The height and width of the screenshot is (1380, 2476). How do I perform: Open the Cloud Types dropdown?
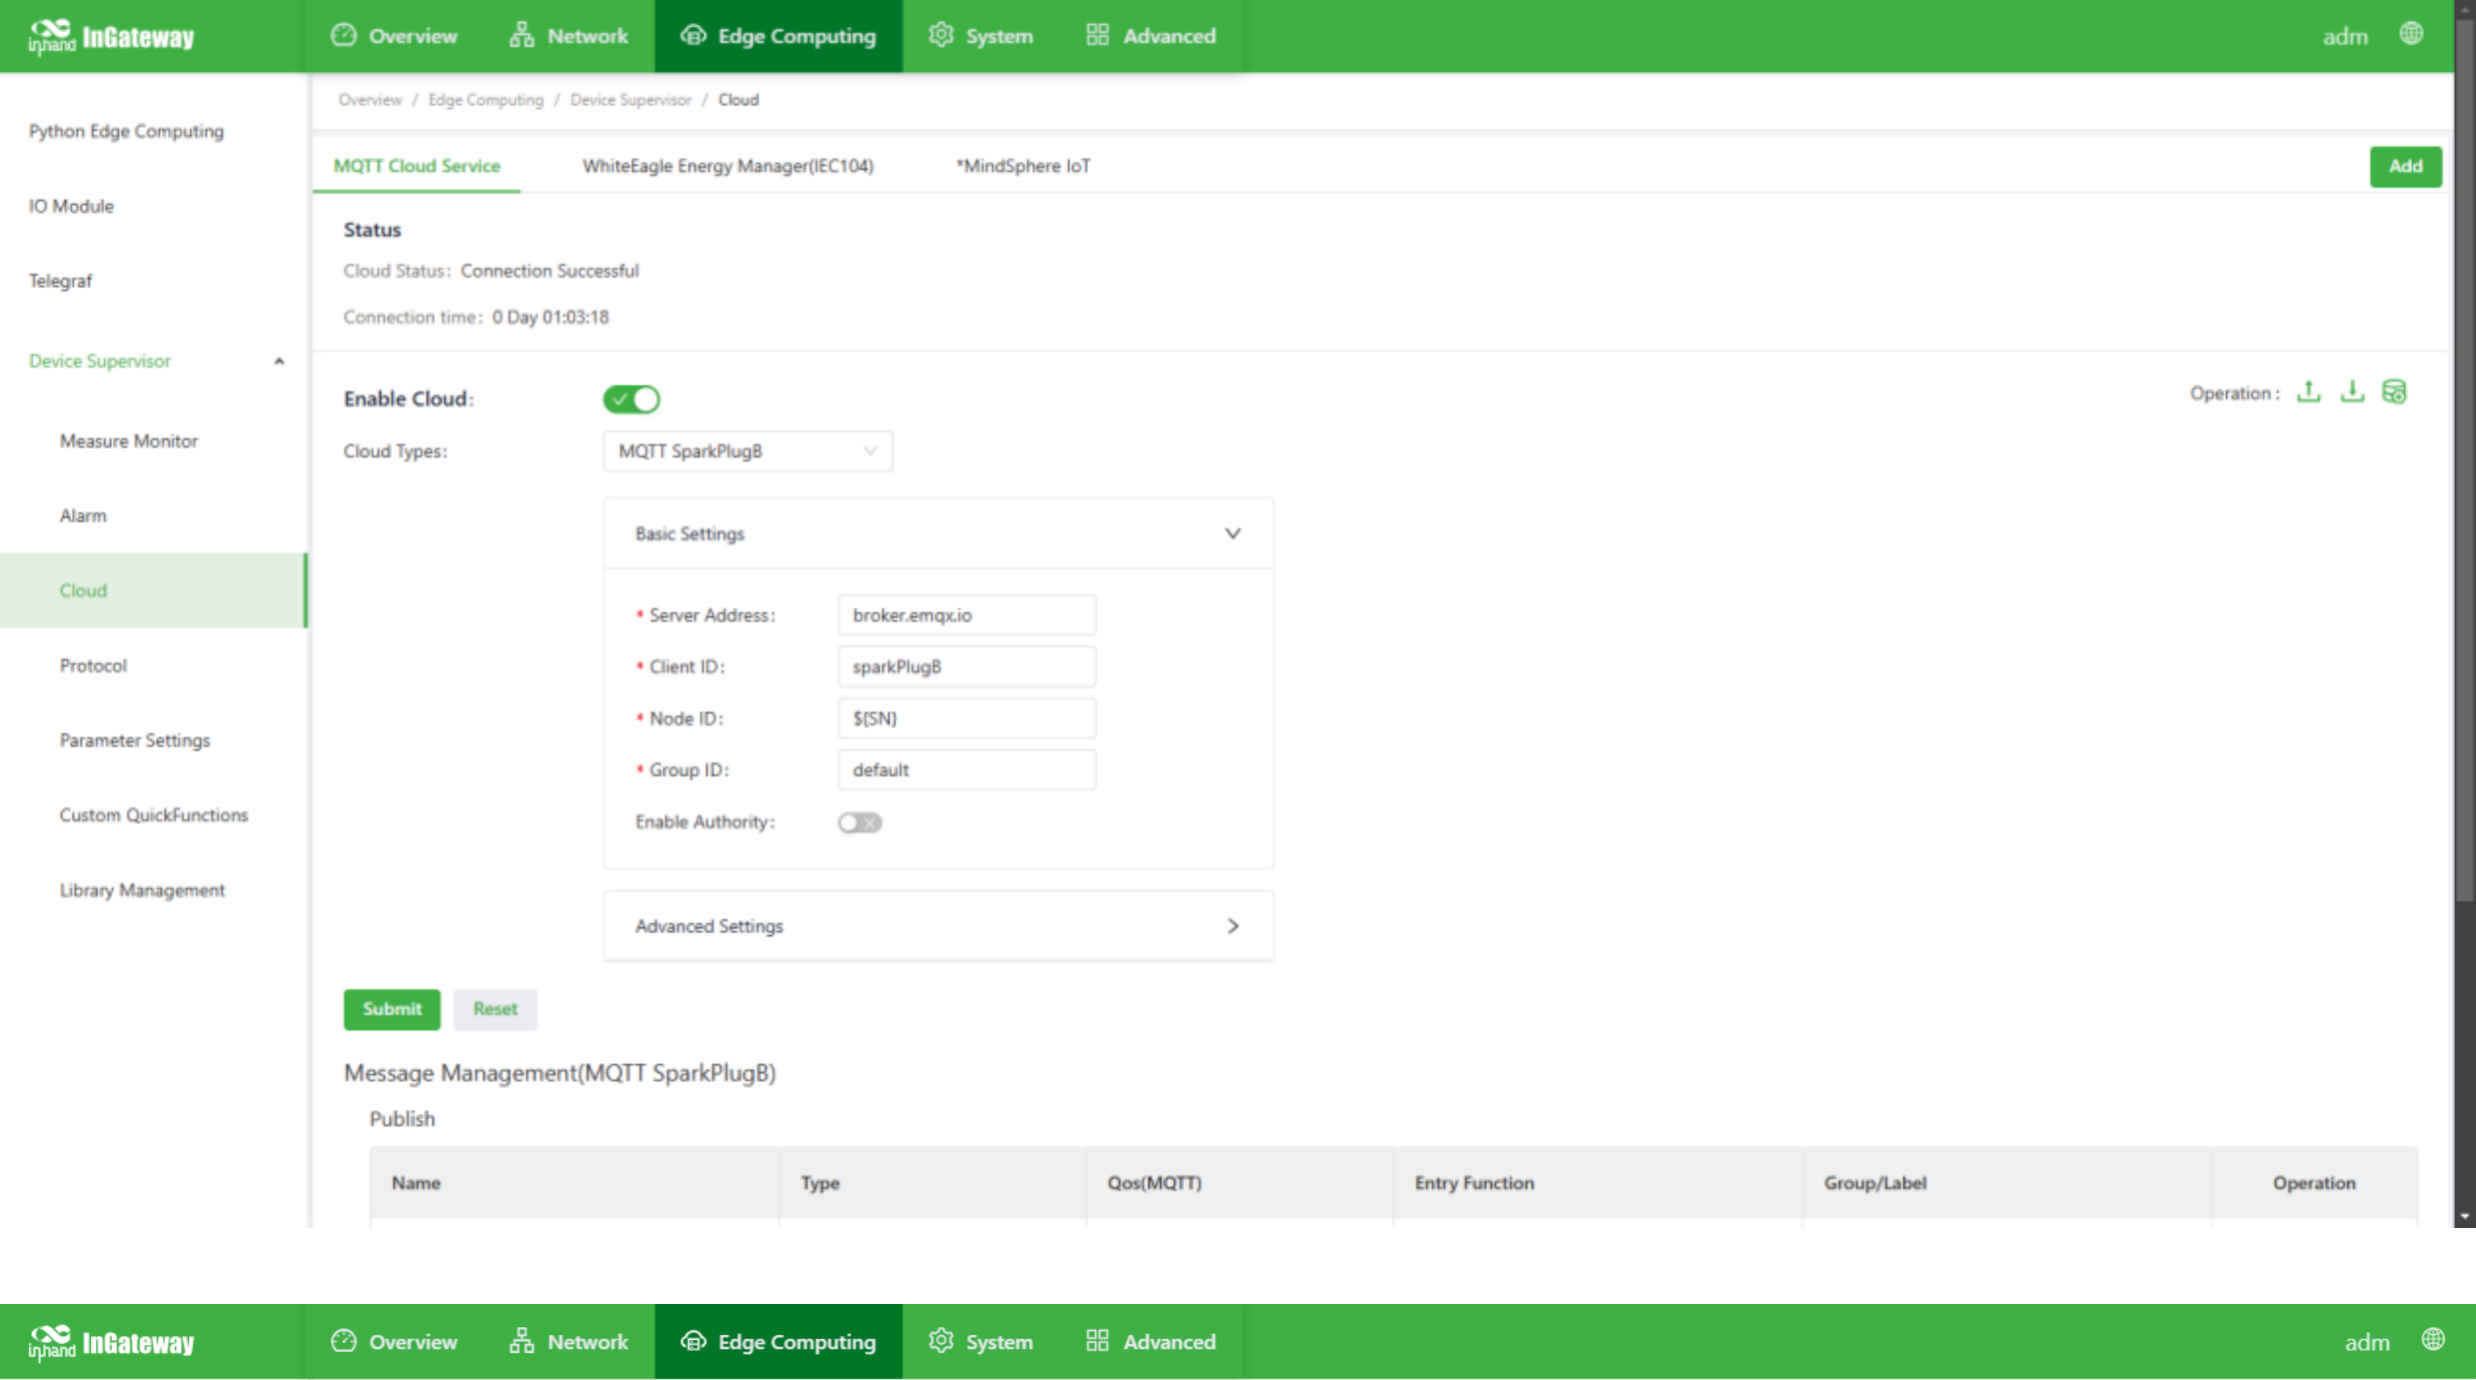747,451
